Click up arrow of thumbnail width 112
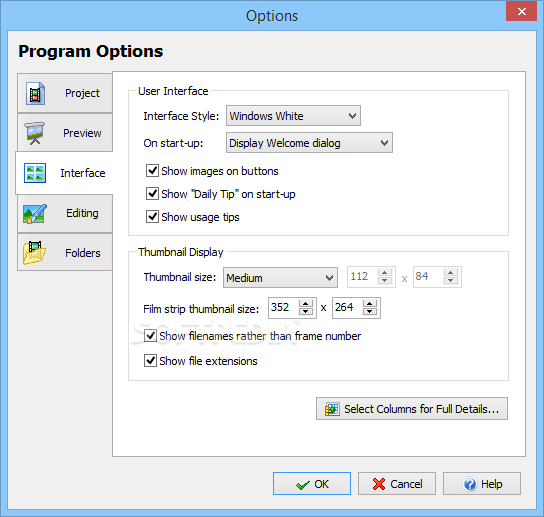Image resolution: width=544 pixels, height=517 pixels. tap(384, 273)
